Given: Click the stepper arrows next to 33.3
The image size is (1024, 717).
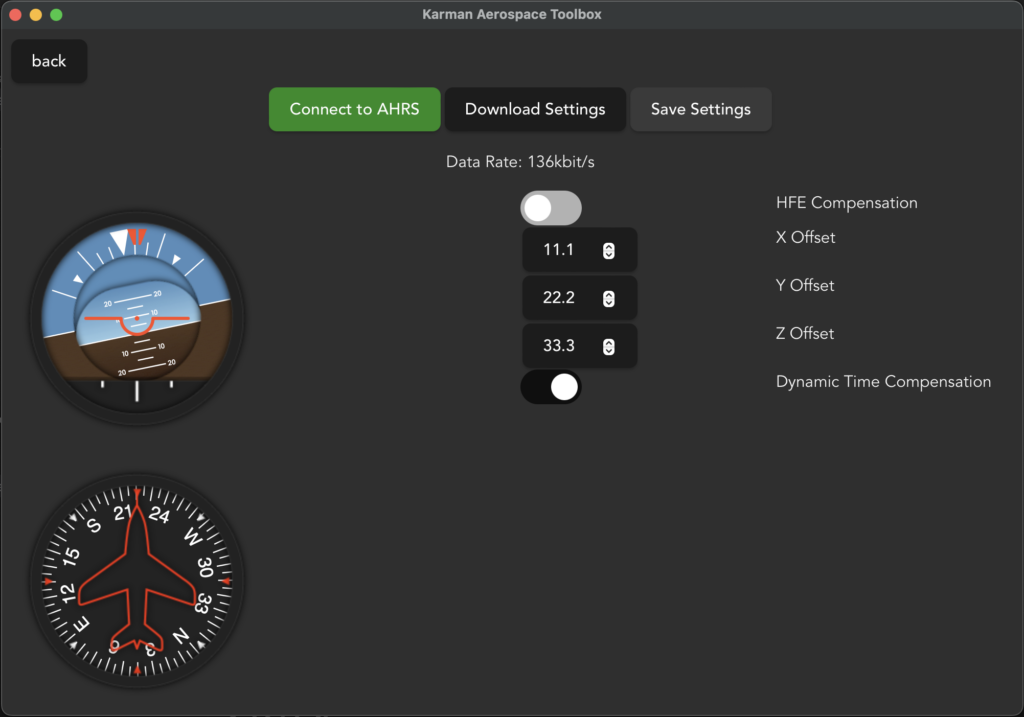Looking at the screenshot, I should (x=608, y=347).
